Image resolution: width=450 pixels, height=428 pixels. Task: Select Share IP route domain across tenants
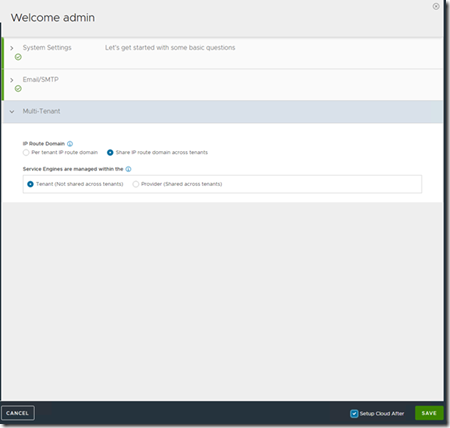point(110,153)
